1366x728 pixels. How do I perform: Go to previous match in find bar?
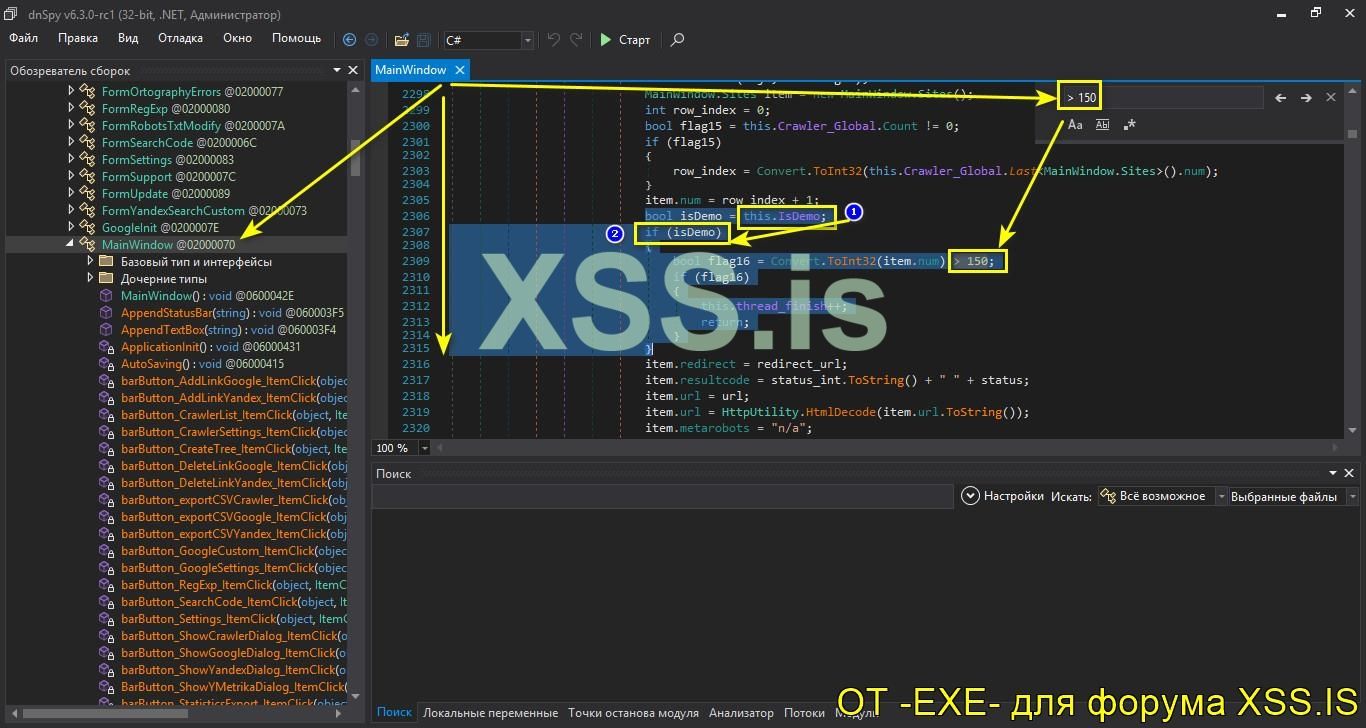click(1280, 98)
